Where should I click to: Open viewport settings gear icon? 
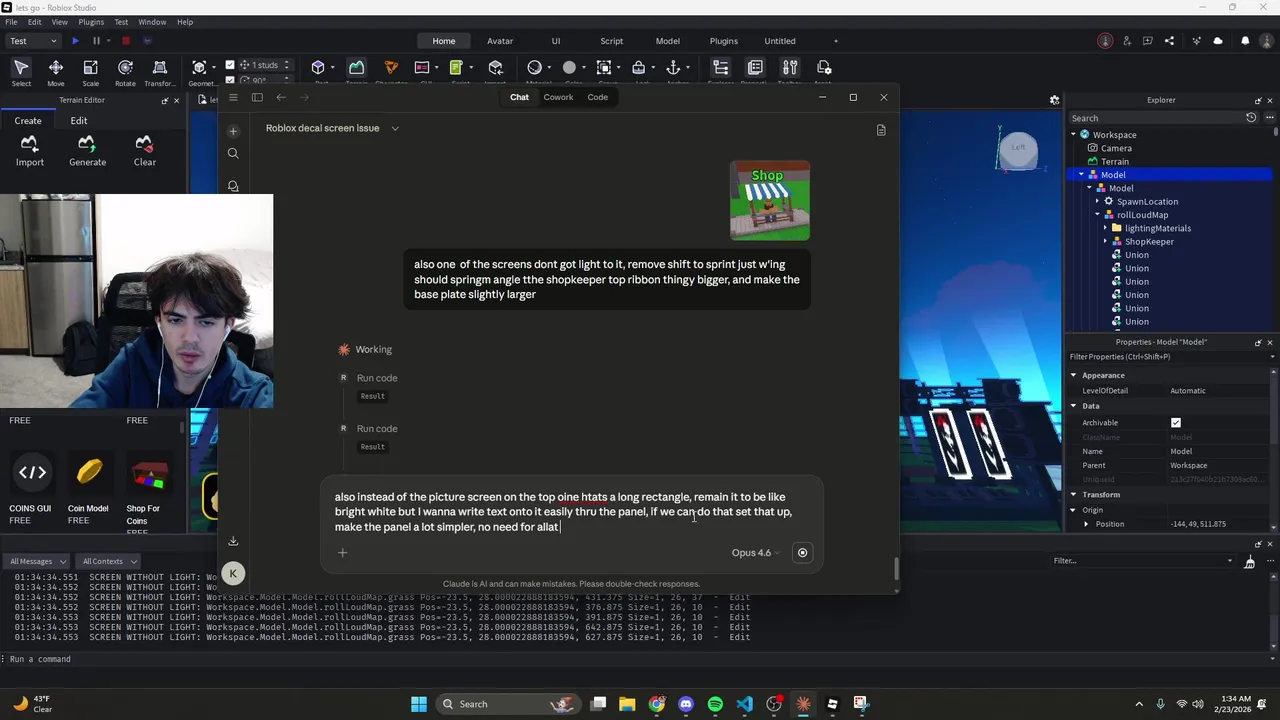1054,100
